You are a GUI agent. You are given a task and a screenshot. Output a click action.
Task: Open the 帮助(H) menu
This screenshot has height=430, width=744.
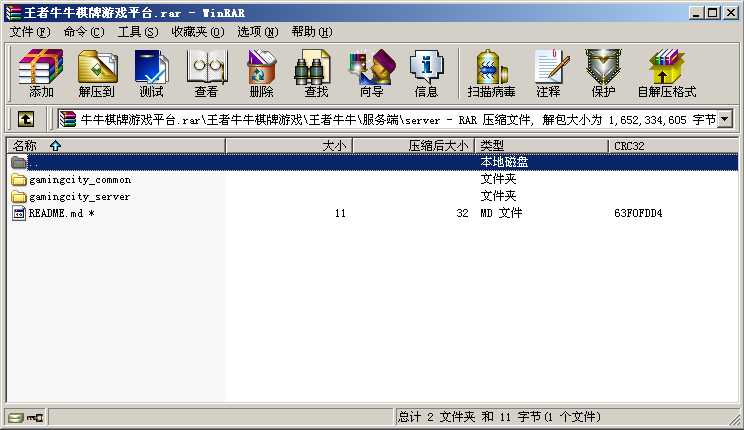coord(312,32)
